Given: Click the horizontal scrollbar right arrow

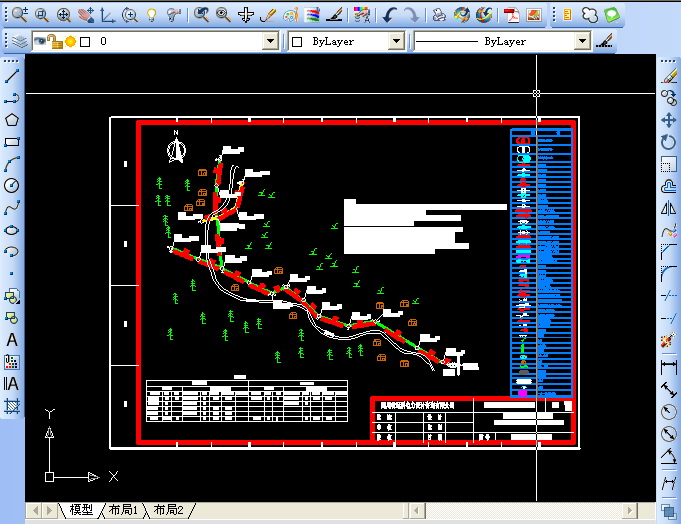Looking at the screenshot, I should tap(629, 510).
